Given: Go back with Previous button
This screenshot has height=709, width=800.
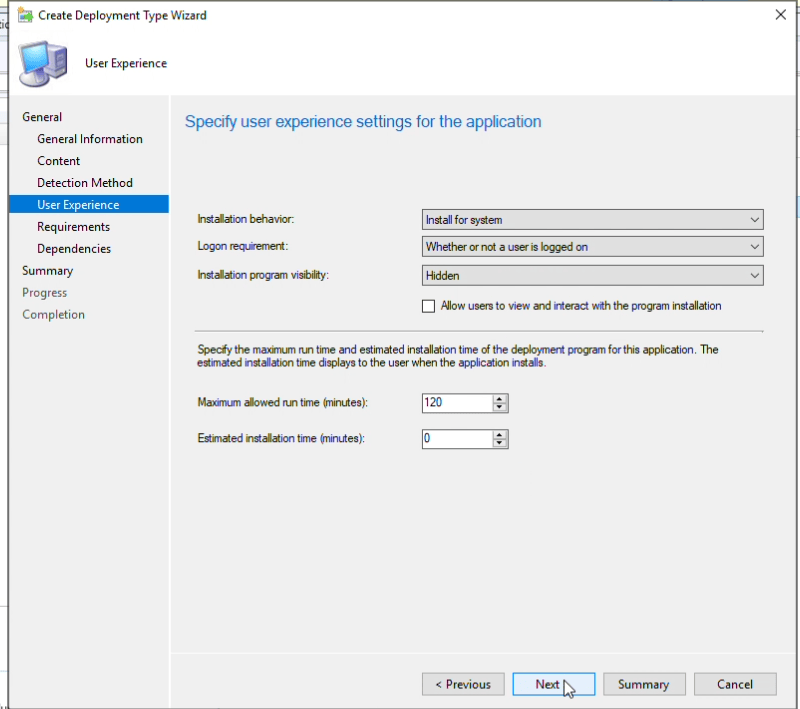Looking at the screenshot, I should click(463, 684).
